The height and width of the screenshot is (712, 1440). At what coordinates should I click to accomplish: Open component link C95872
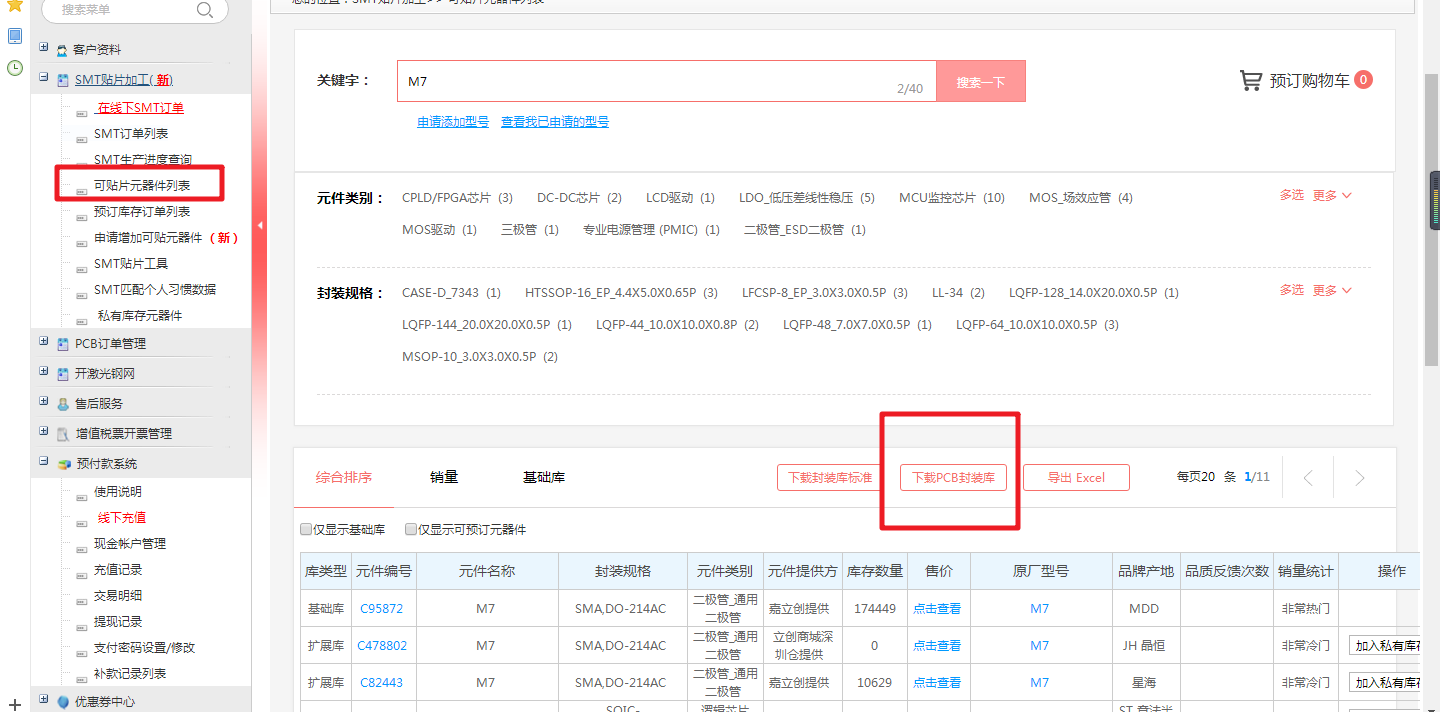[x=382, y=609]
